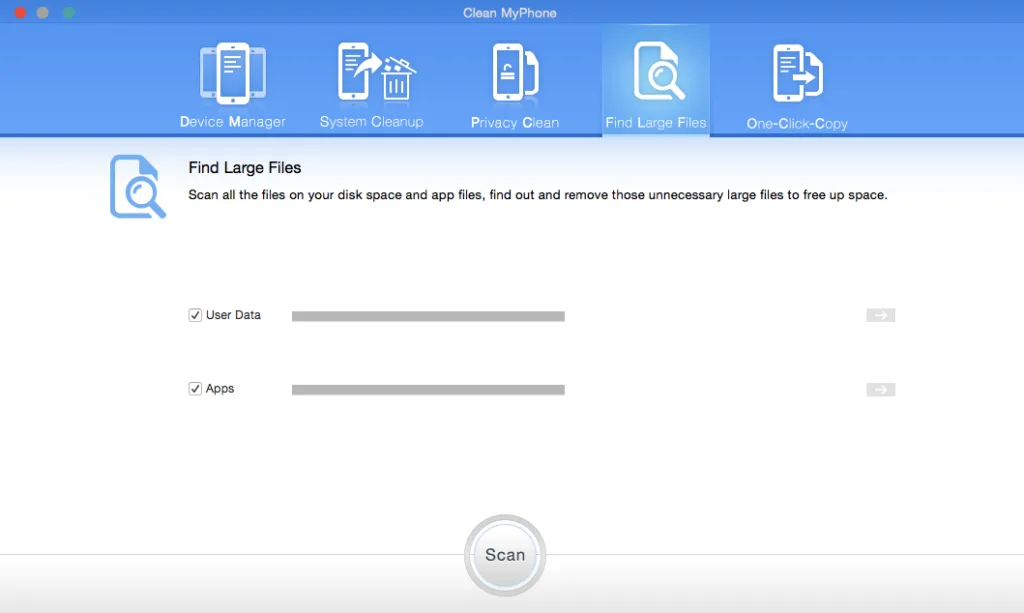Click the User Data progress bar
This screenshot has width=1024, height=613.
pos(428,316)
